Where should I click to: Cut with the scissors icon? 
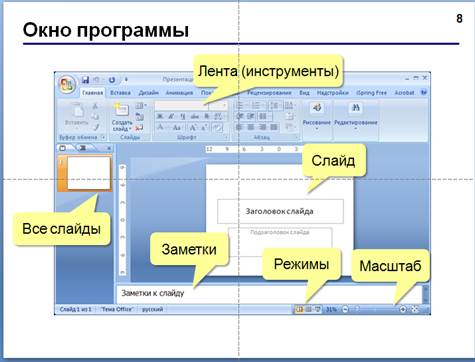(95, 106)
